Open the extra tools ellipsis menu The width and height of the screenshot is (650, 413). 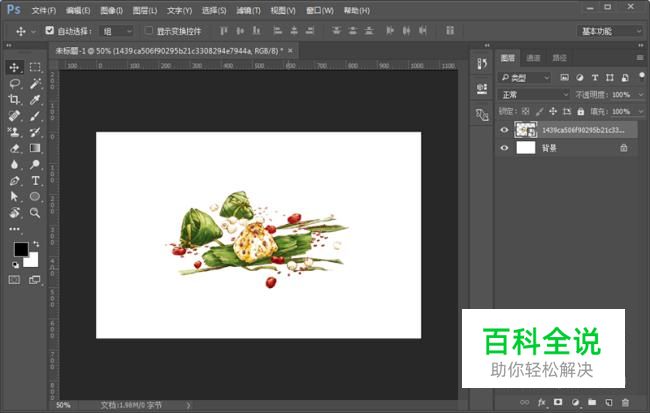coord(14,229)
